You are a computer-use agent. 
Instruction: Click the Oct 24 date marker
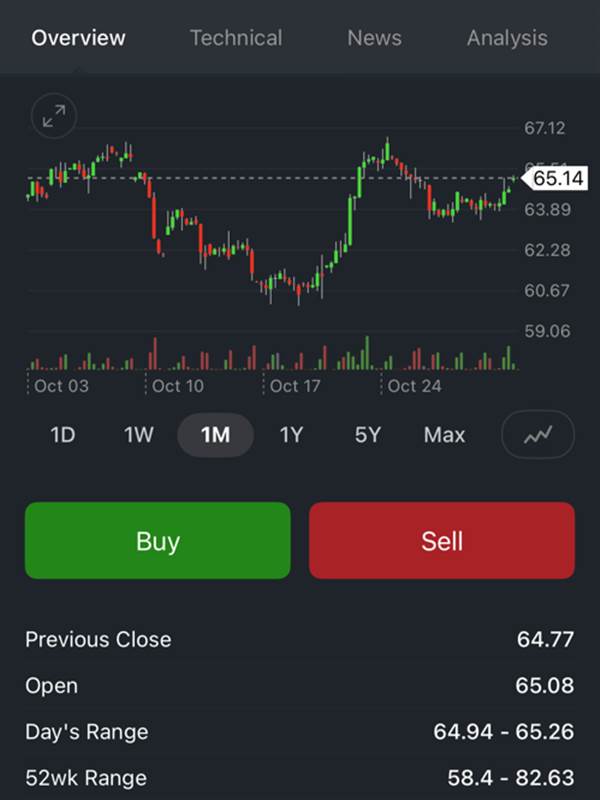[414, 386]
